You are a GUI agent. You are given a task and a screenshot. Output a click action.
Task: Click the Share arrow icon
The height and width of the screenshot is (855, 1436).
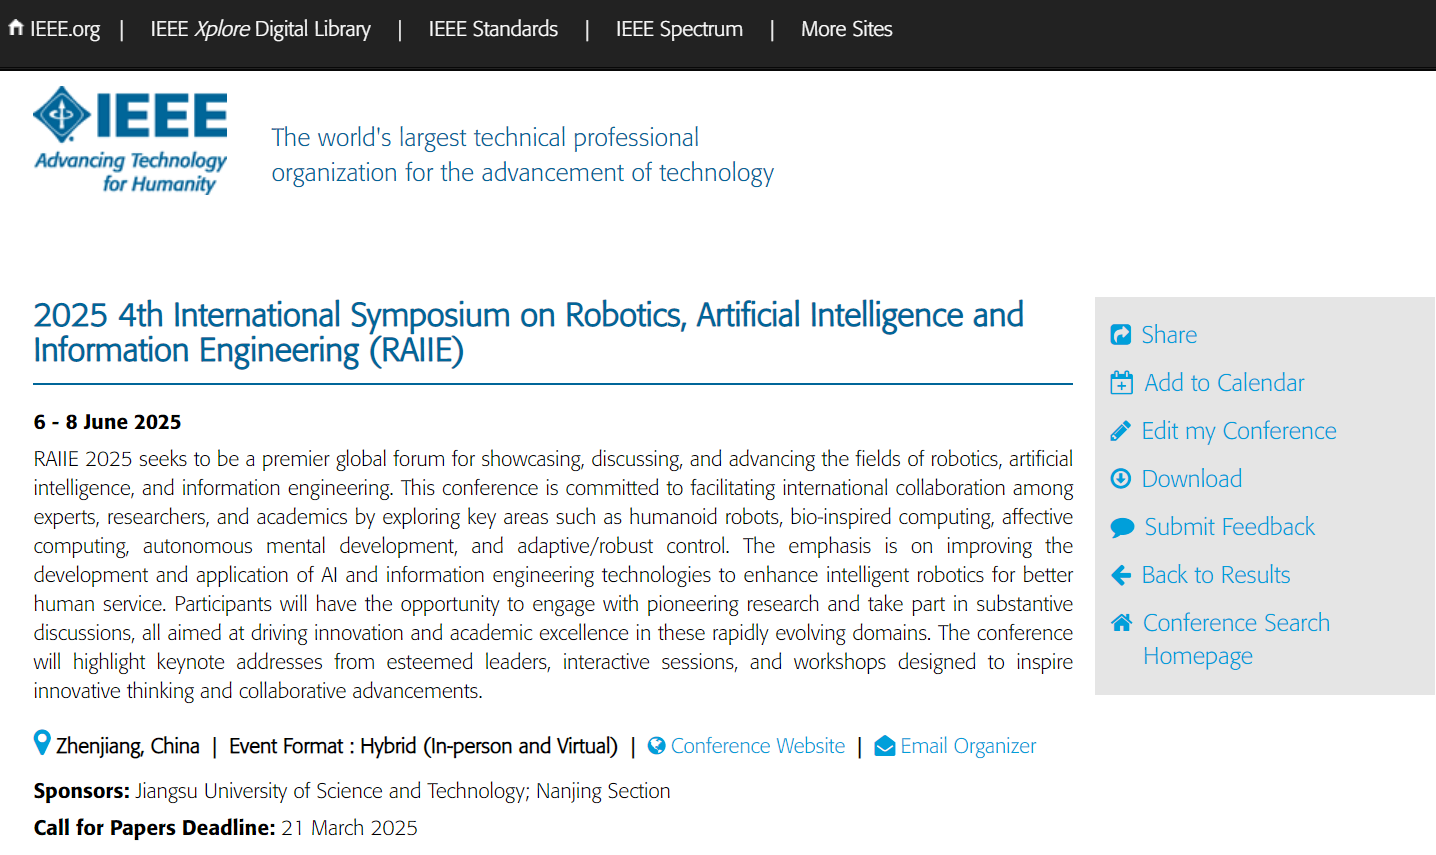[1121, 335]
